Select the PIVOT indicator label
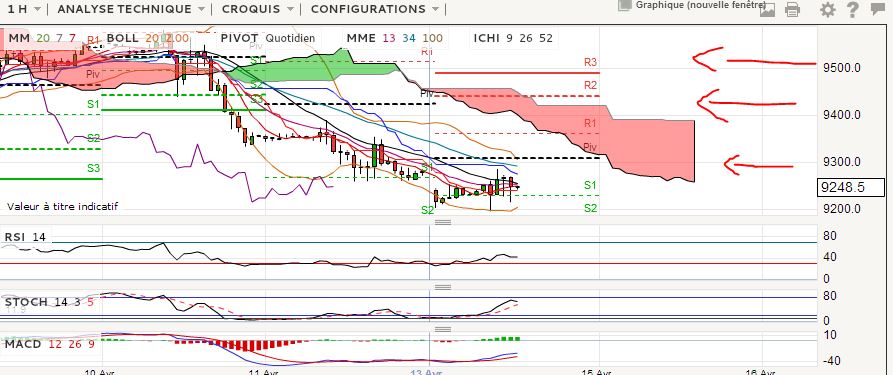 [239, 38]
